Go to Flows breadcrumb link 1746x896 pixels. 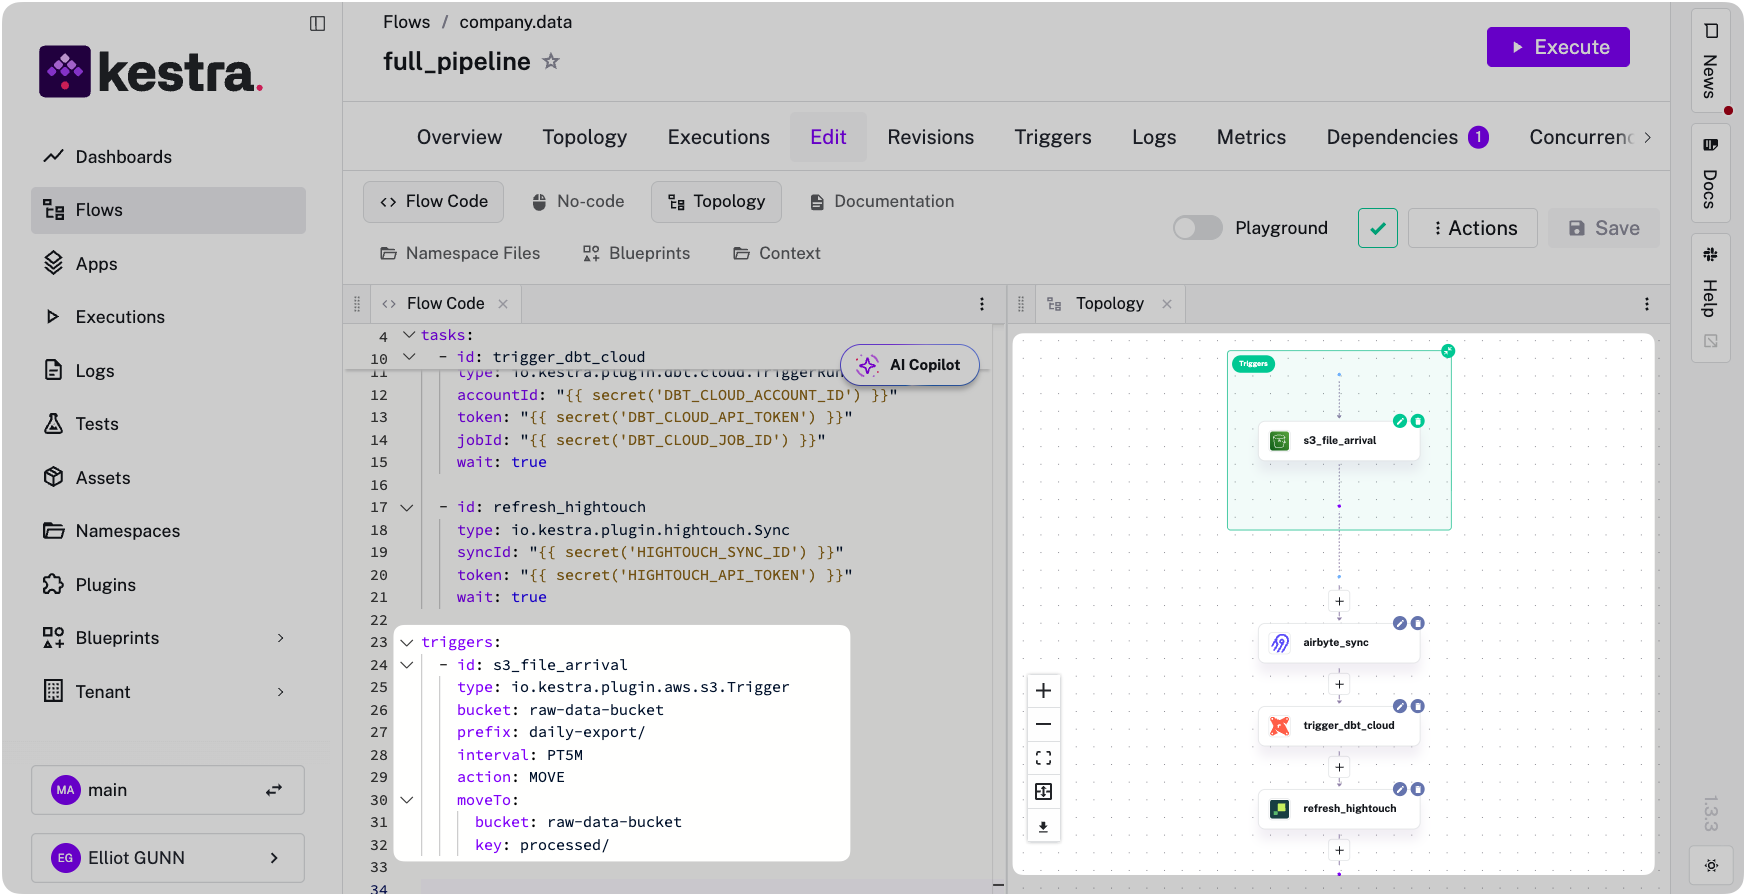[407, 22]
